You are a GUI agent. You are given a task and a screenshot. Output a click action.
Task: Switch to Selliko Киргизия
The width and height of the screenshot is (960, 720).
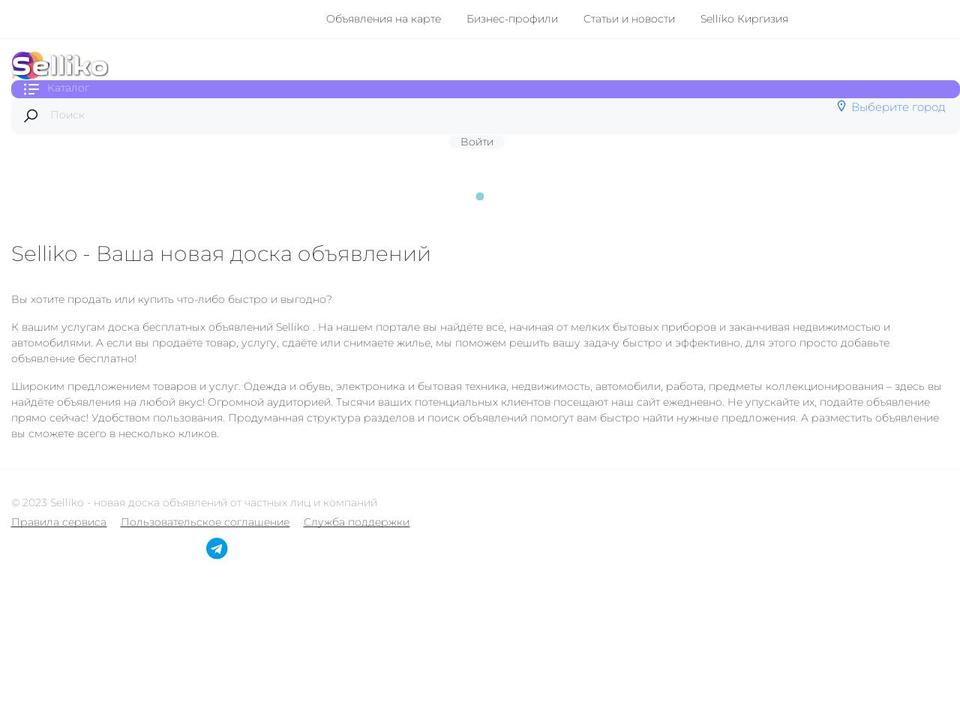(744, 19)
